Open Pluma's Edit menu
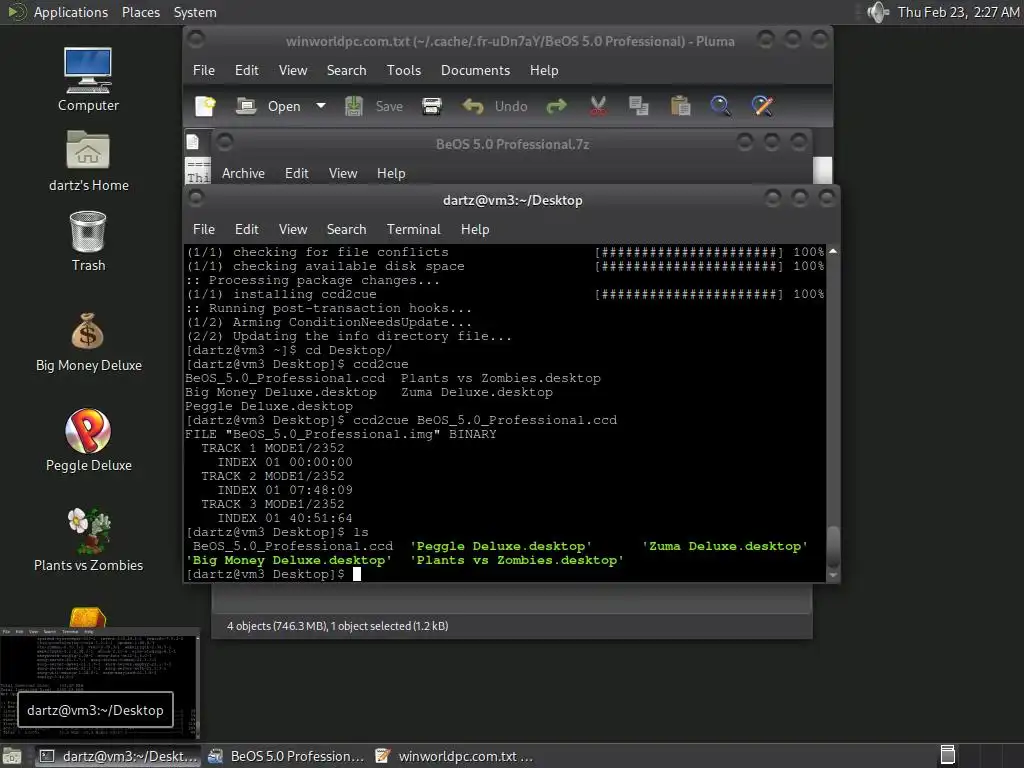Viewport: 1024px width, 768px height. click(x=246, y=71)
